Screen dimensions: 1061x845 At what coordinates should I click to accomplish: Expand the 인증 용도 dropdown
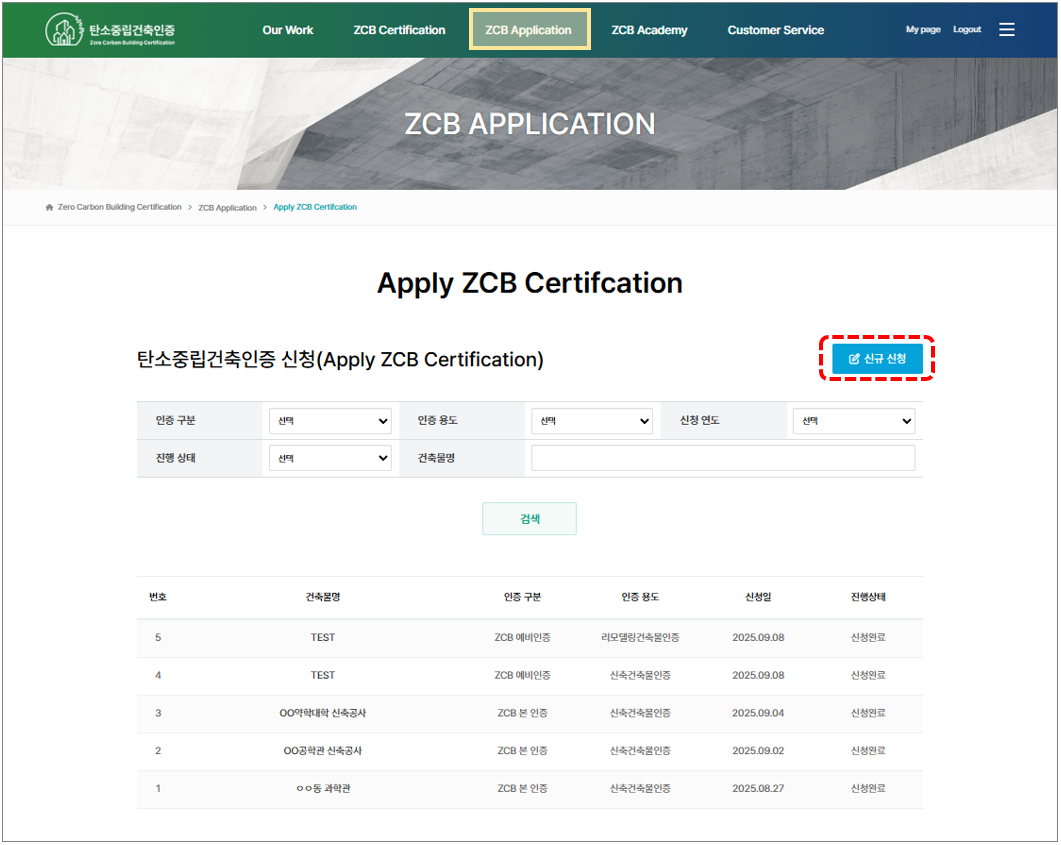point(592,421)
